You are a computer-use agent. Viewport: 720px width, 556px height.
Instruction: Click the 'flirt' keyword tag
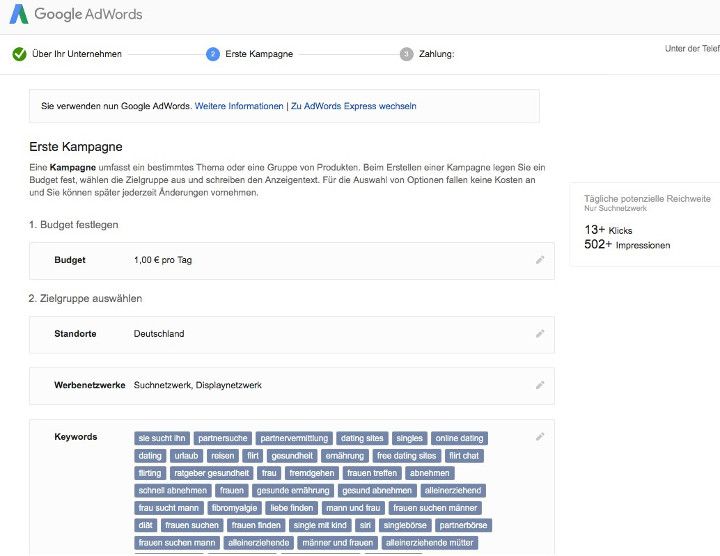253,456
